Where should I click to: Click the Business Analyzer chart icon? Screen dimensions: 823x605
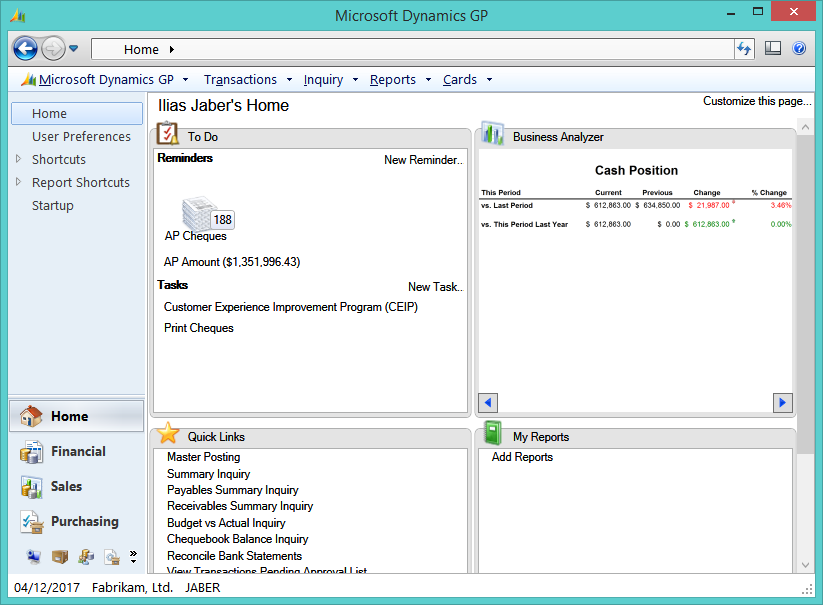(x=493, y=133)
